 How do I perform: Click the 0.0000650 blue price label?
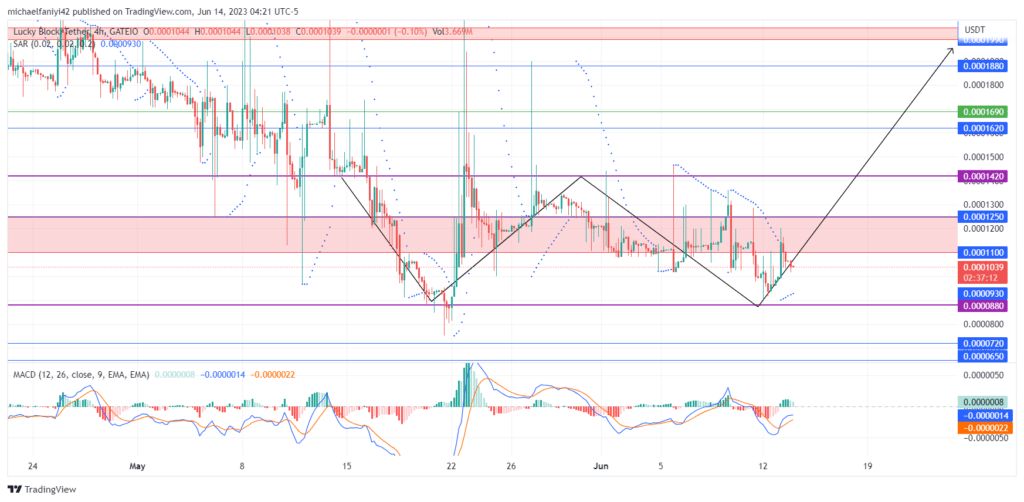coord(982,355)
